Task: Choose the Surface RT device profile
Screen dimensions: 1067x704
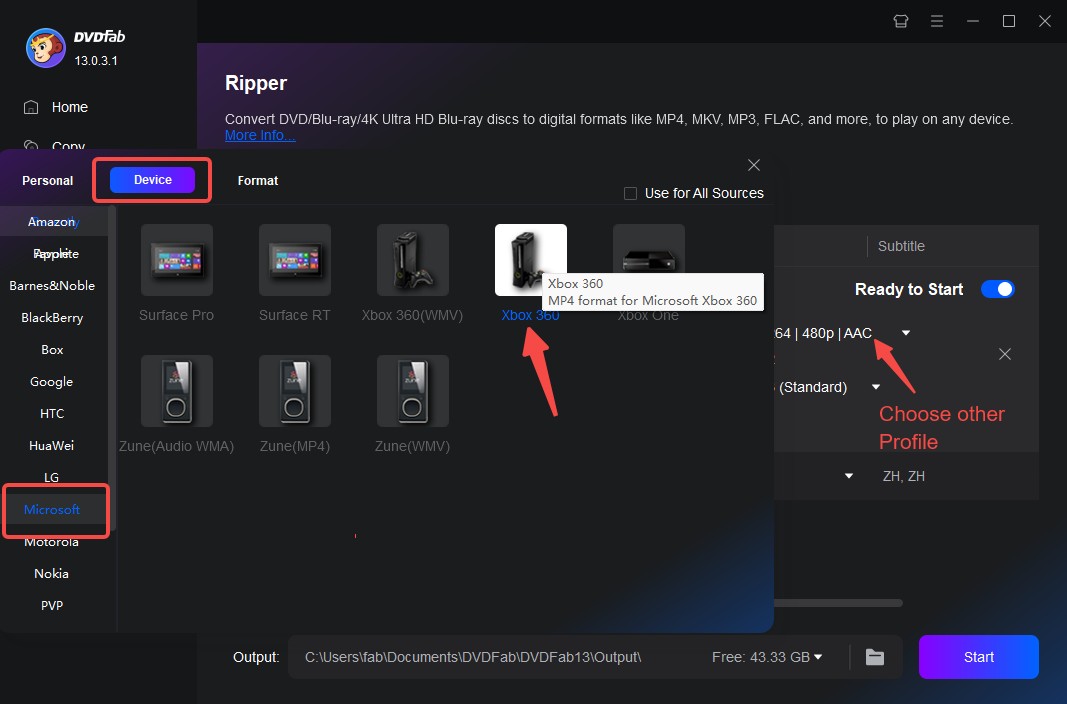Action: [295, 260]
